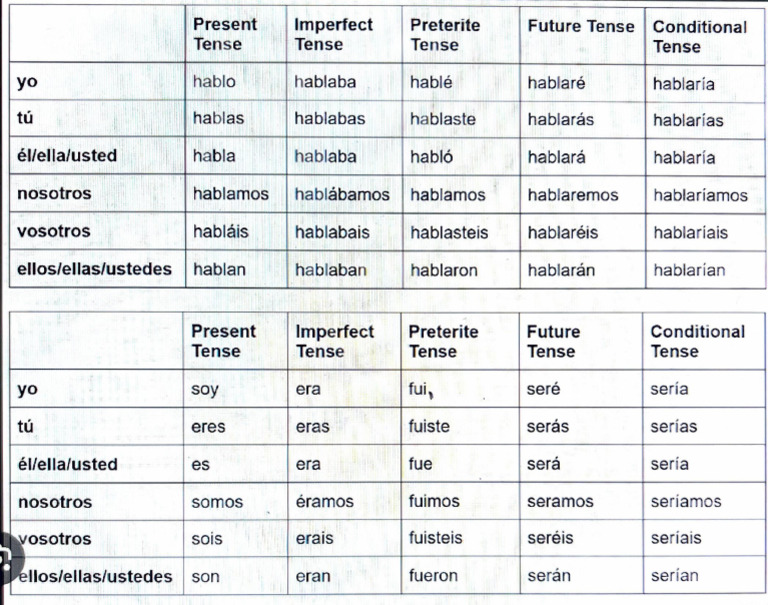Select the 'somos' present tense cell
The height and width of the screenshot is (605, 768).
point(211,501)
